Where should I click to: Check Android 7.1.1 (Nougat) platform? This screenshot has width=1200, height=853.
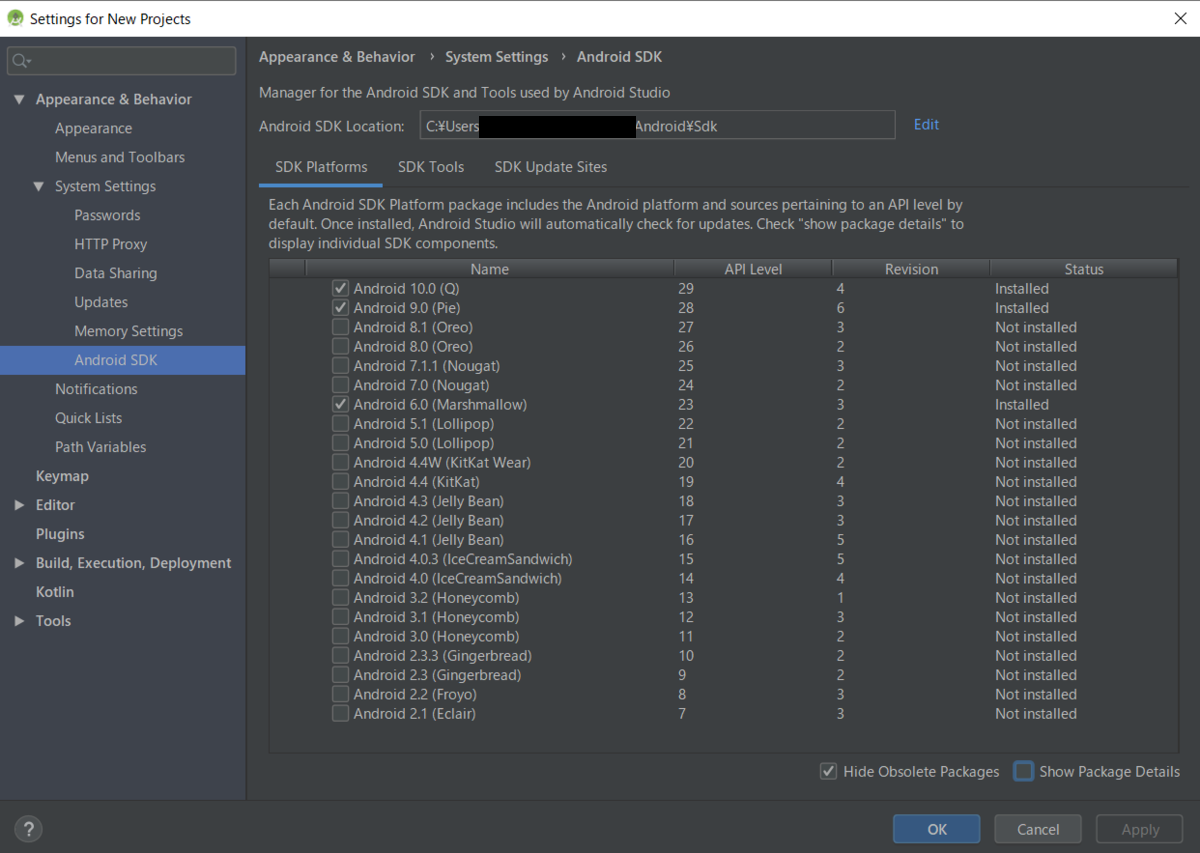341,366
